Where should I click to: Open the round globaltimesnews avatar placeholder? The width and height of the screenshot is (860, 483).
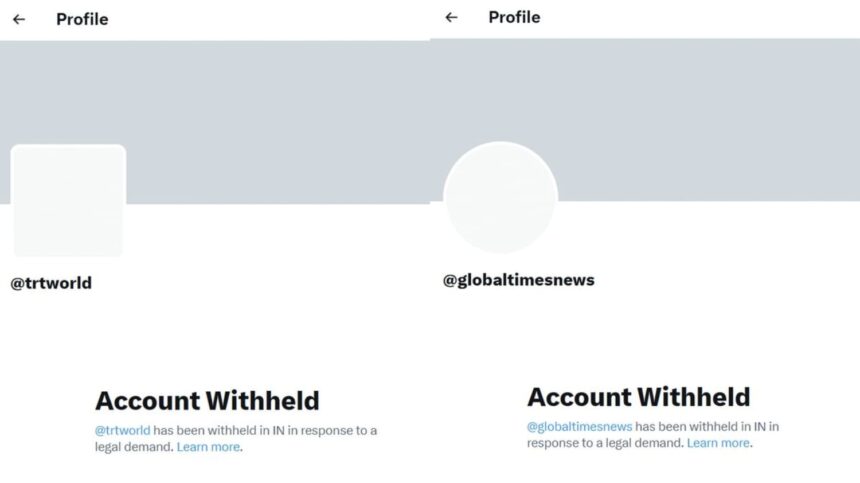[x=500, y=197]
